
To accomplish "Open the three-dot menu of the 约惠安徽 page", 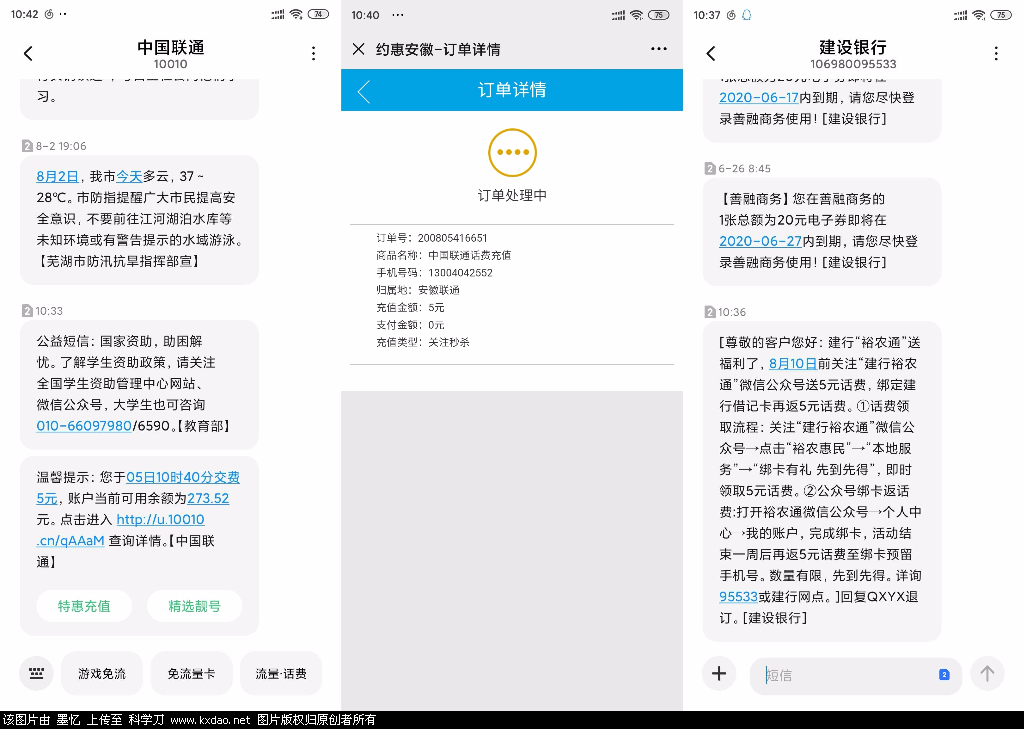I will 658,48.
